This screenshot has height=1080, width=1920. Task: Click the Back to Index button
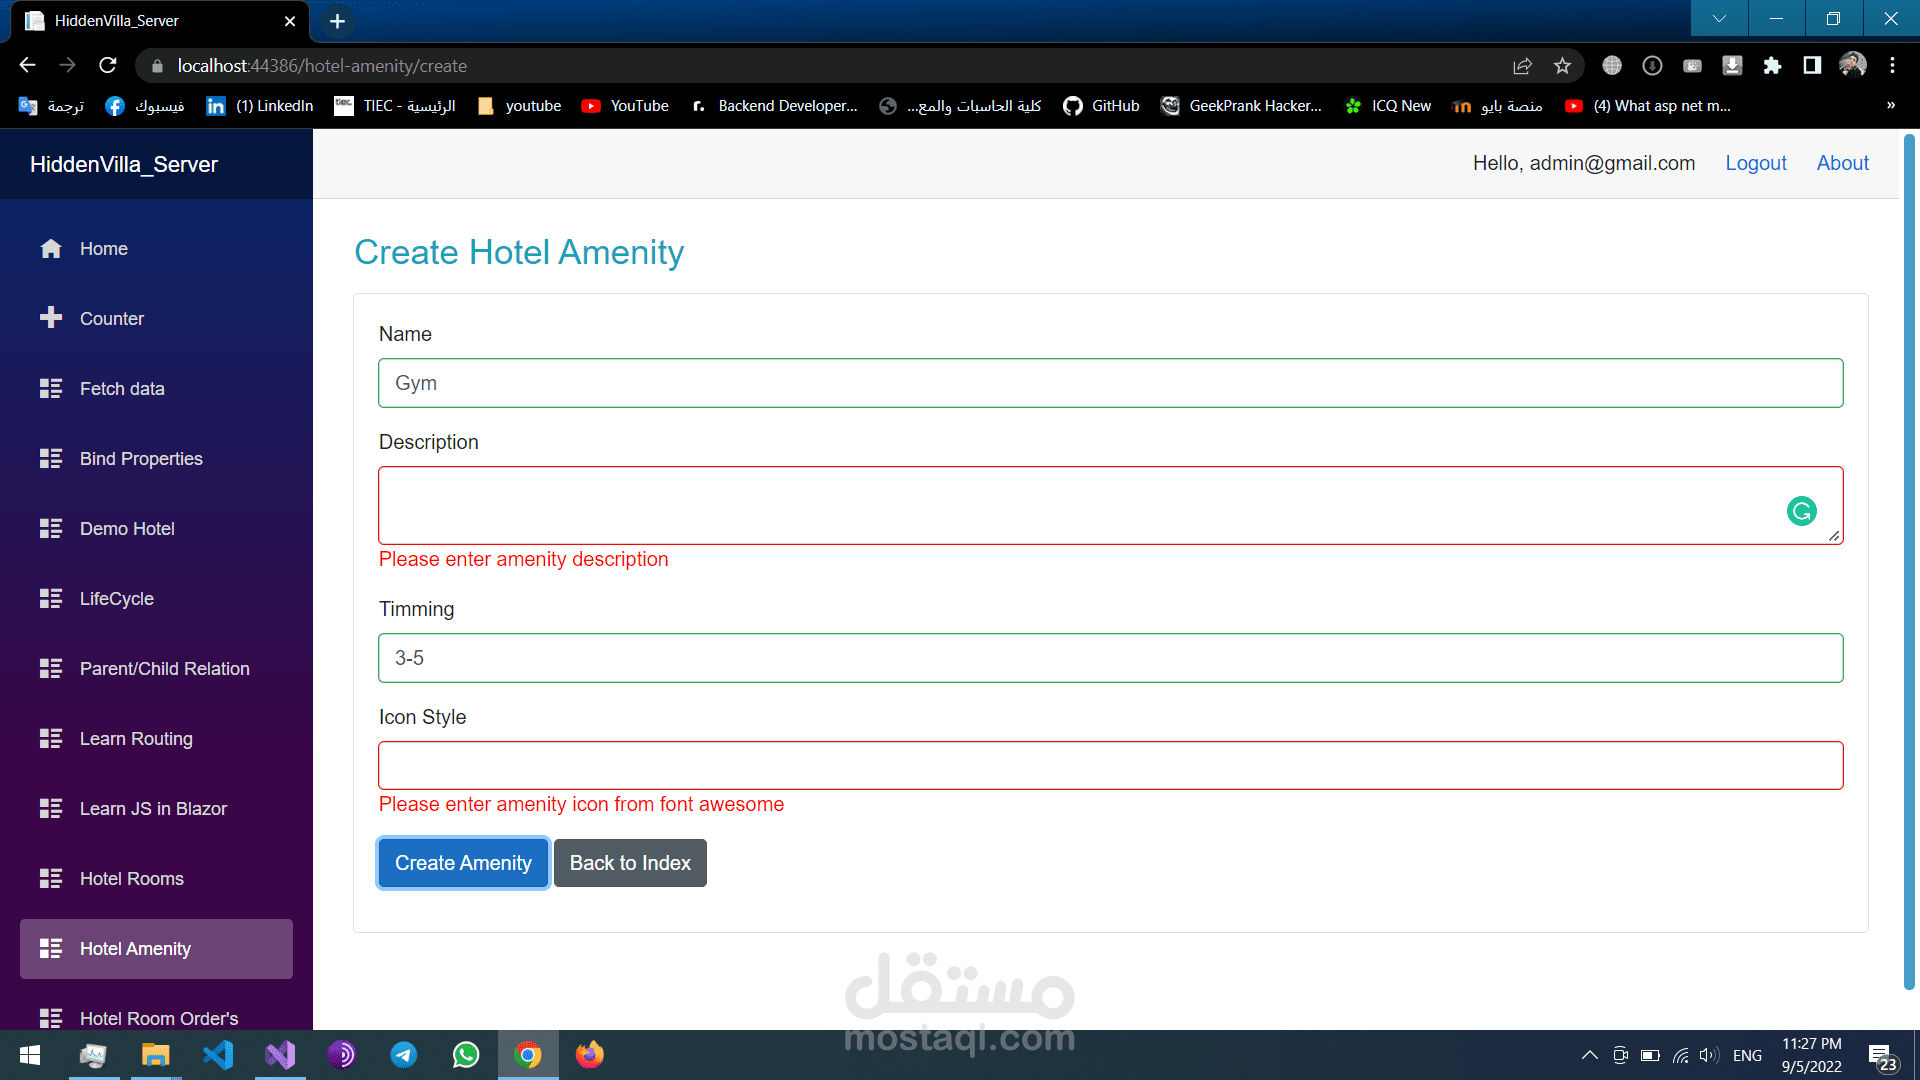tap(630, 863)
